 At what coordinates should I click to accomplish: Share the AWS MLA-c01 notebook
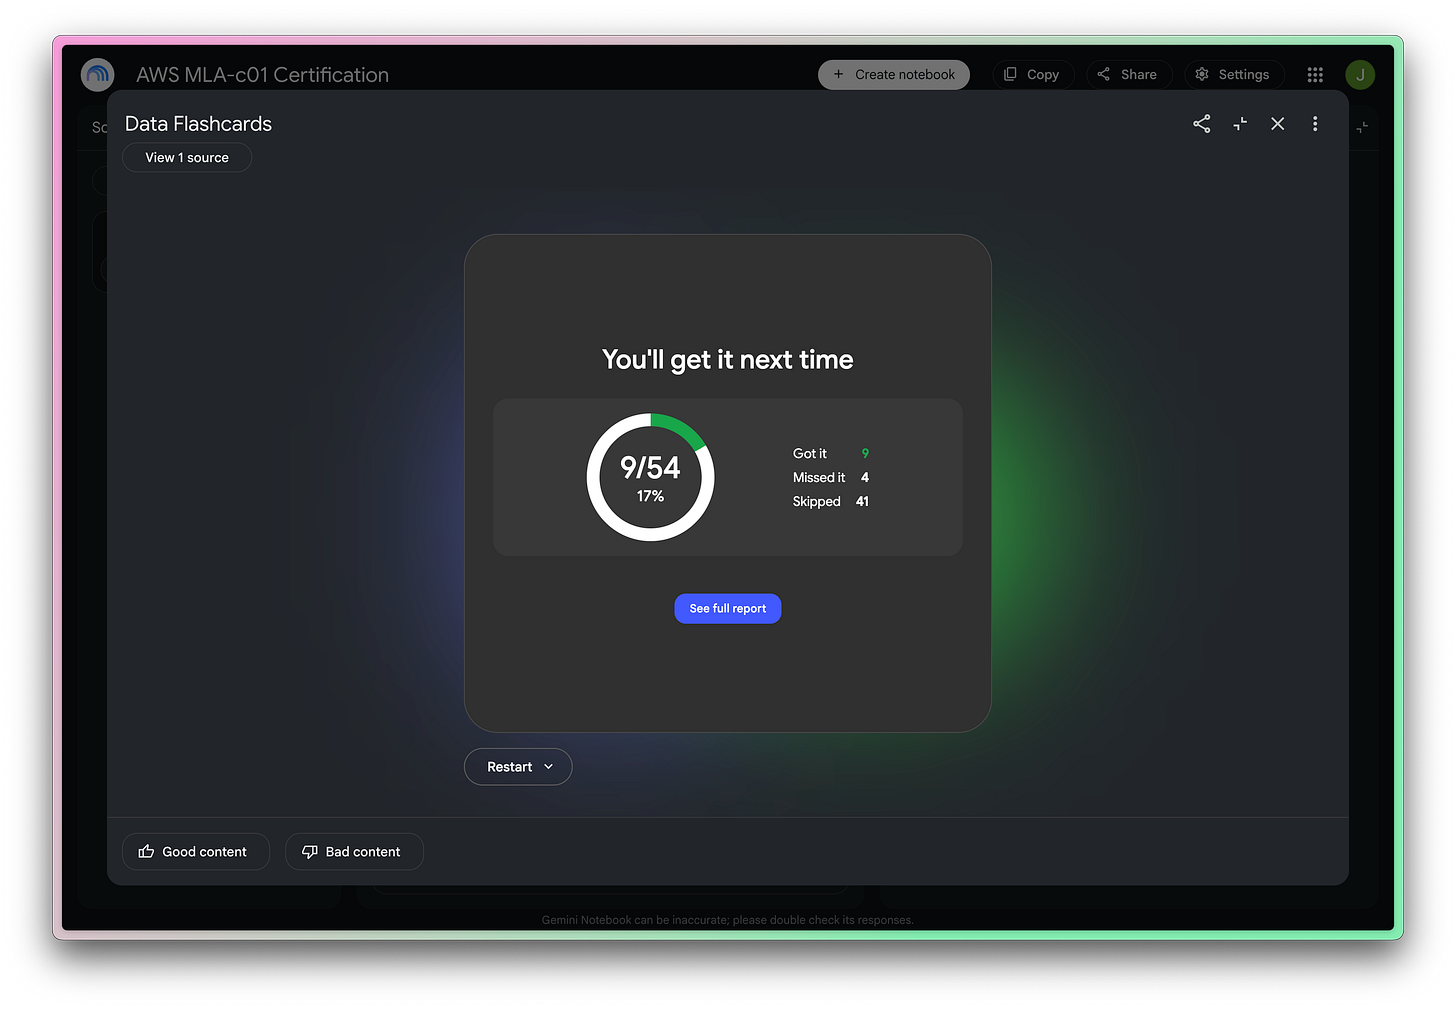(x=1128, y=75)
